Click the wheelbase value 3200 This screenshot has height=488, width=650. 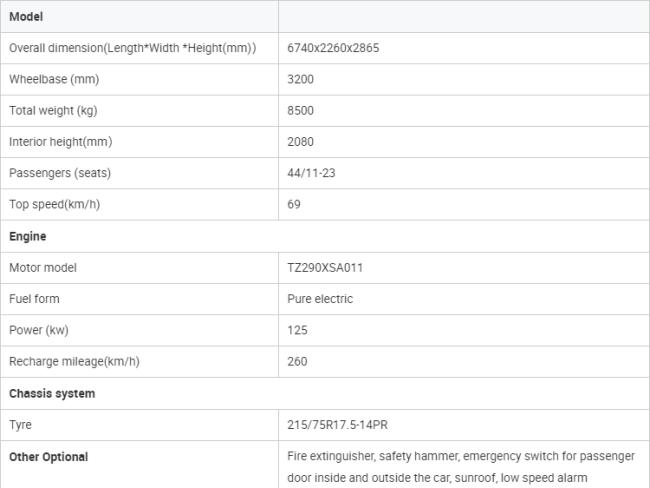(x=300, y=79)
